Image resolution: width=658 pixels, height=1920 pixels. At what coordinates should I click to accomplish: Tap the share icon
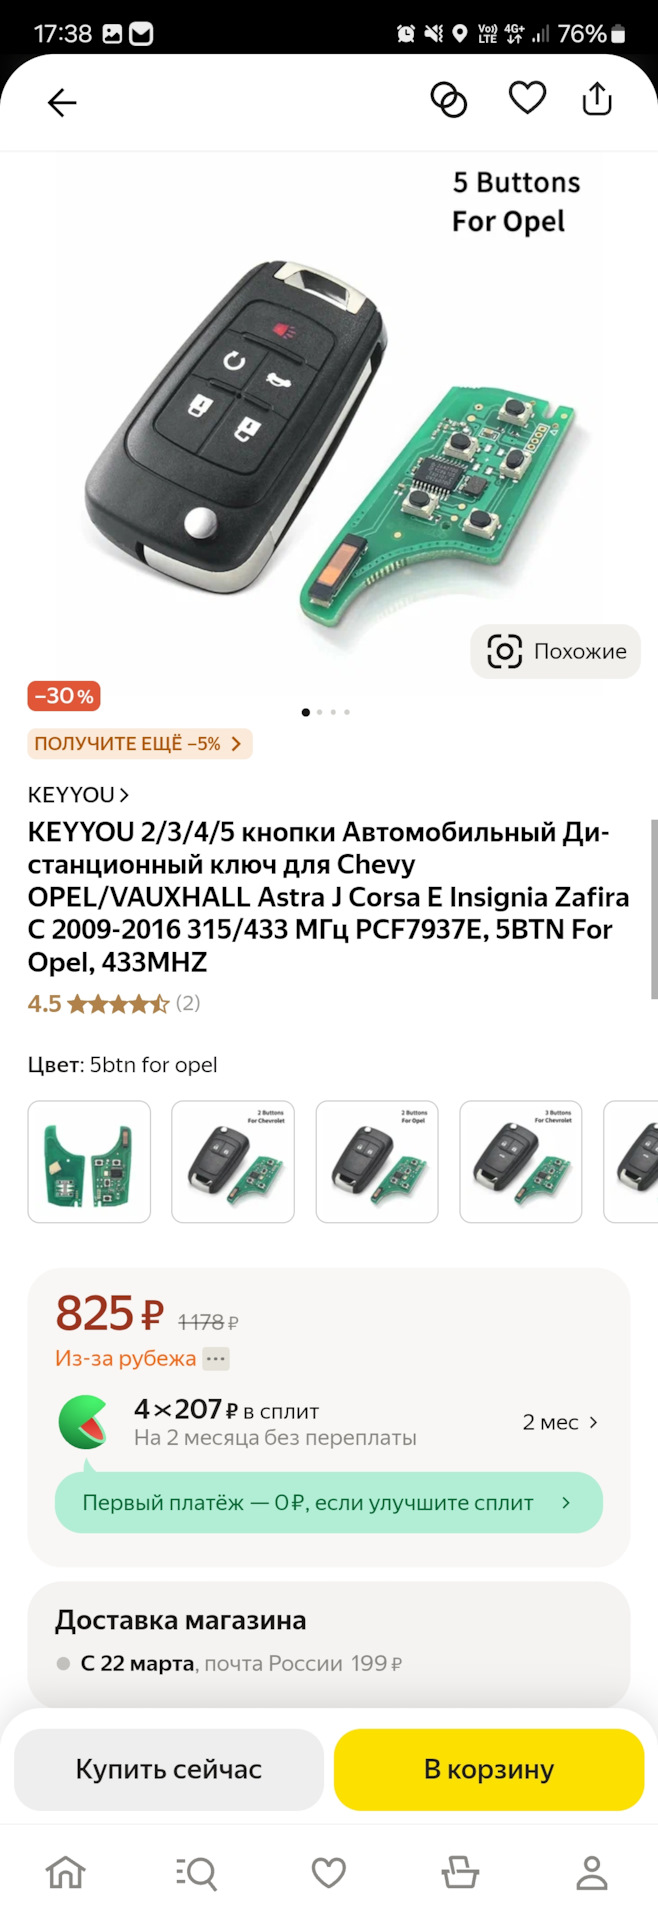pyautogui.click(x=597, y=99)
